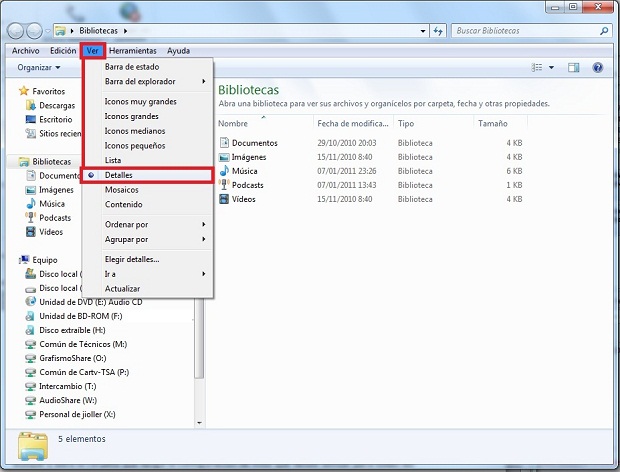The image size is (620, 472).
Task: Open the view options dropdown arrow in the toolbar
Action: [551, 68]
